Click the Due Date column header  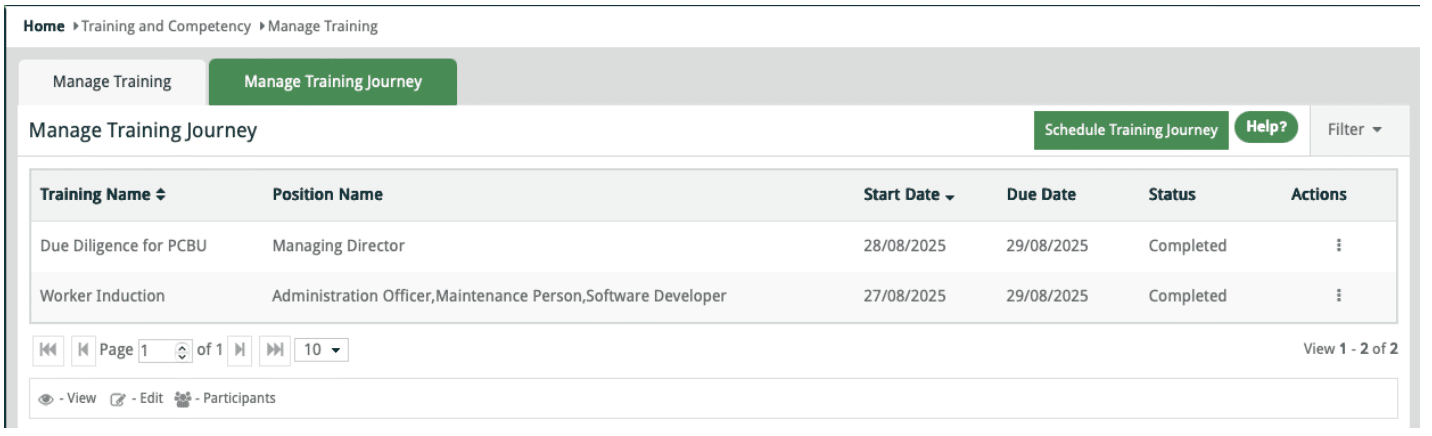[1041, 195]
